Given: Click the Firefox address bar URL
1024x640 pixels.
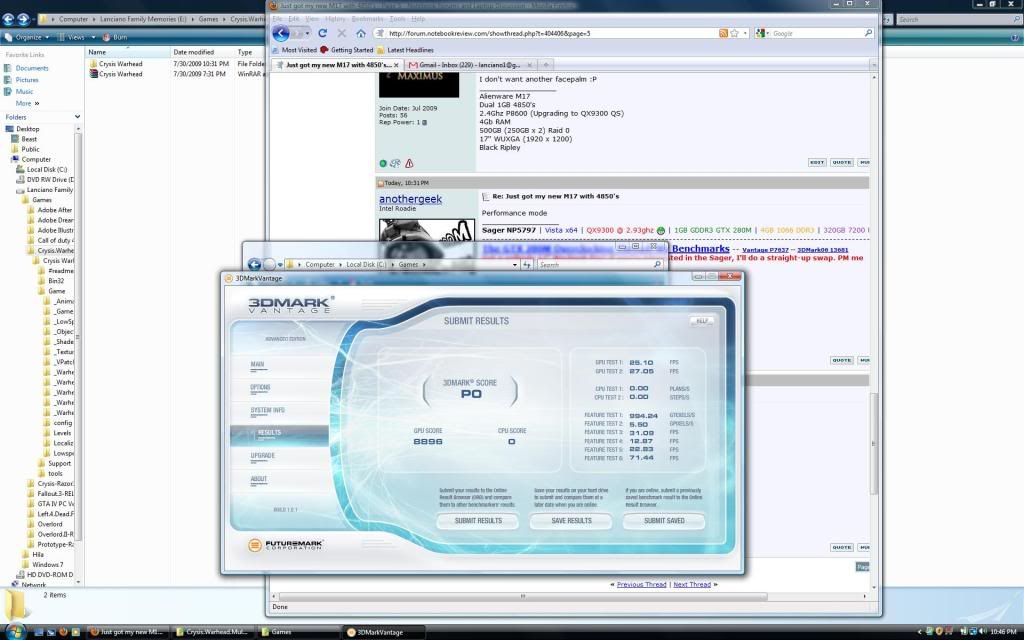Looking at the screenshot, I should [490, 33].
